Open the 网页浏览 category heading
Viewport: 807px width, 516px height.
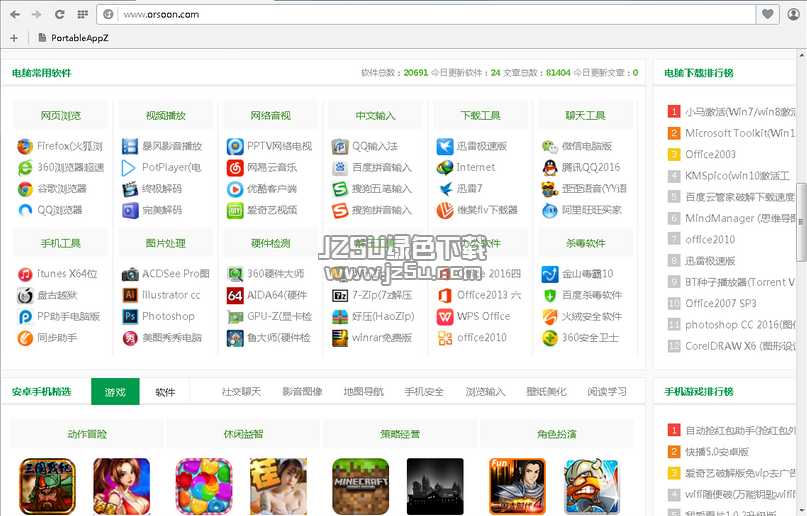[61, 115]
